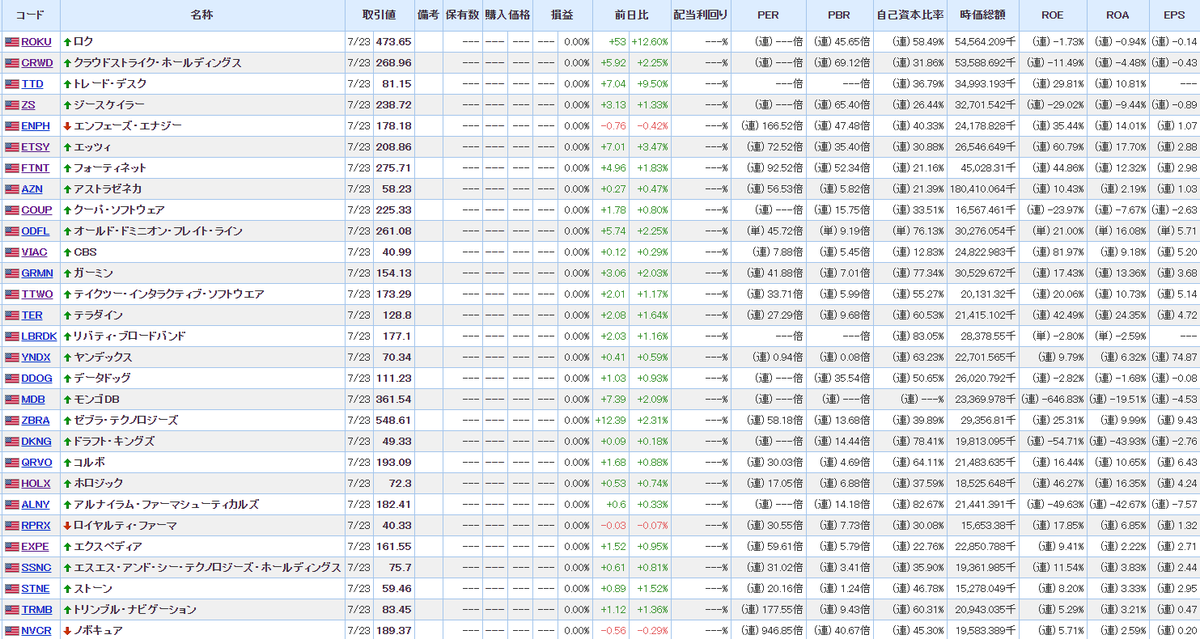Click the PER column header
1200x639 pixels.
point(767,16)
